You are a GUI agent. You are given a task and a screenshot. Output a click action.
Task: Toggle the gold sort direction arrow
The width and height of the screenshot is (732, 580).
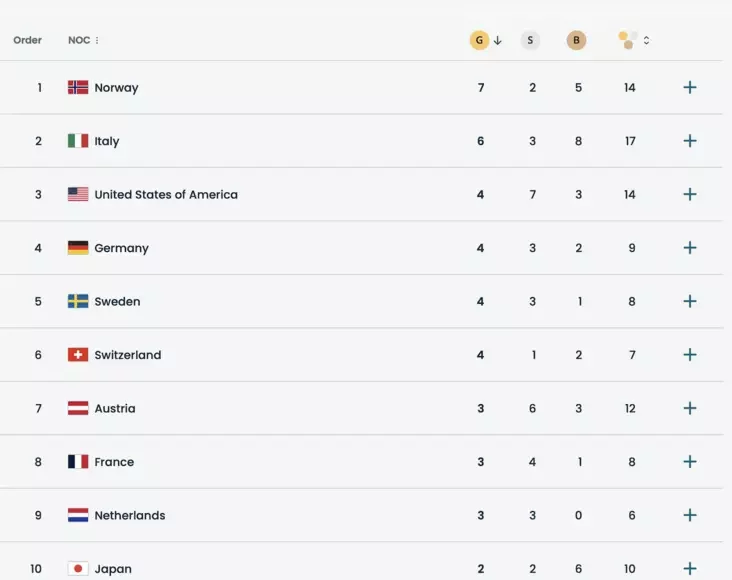point(498,41)
